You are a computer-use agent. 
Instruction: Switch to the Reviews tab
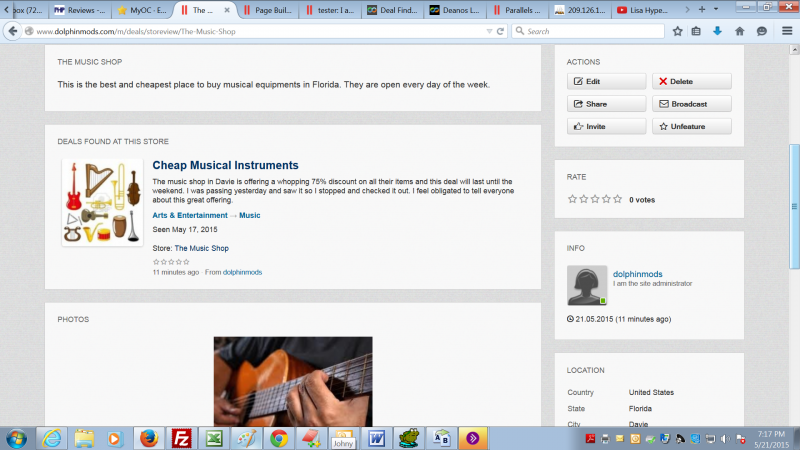[80, 10]
